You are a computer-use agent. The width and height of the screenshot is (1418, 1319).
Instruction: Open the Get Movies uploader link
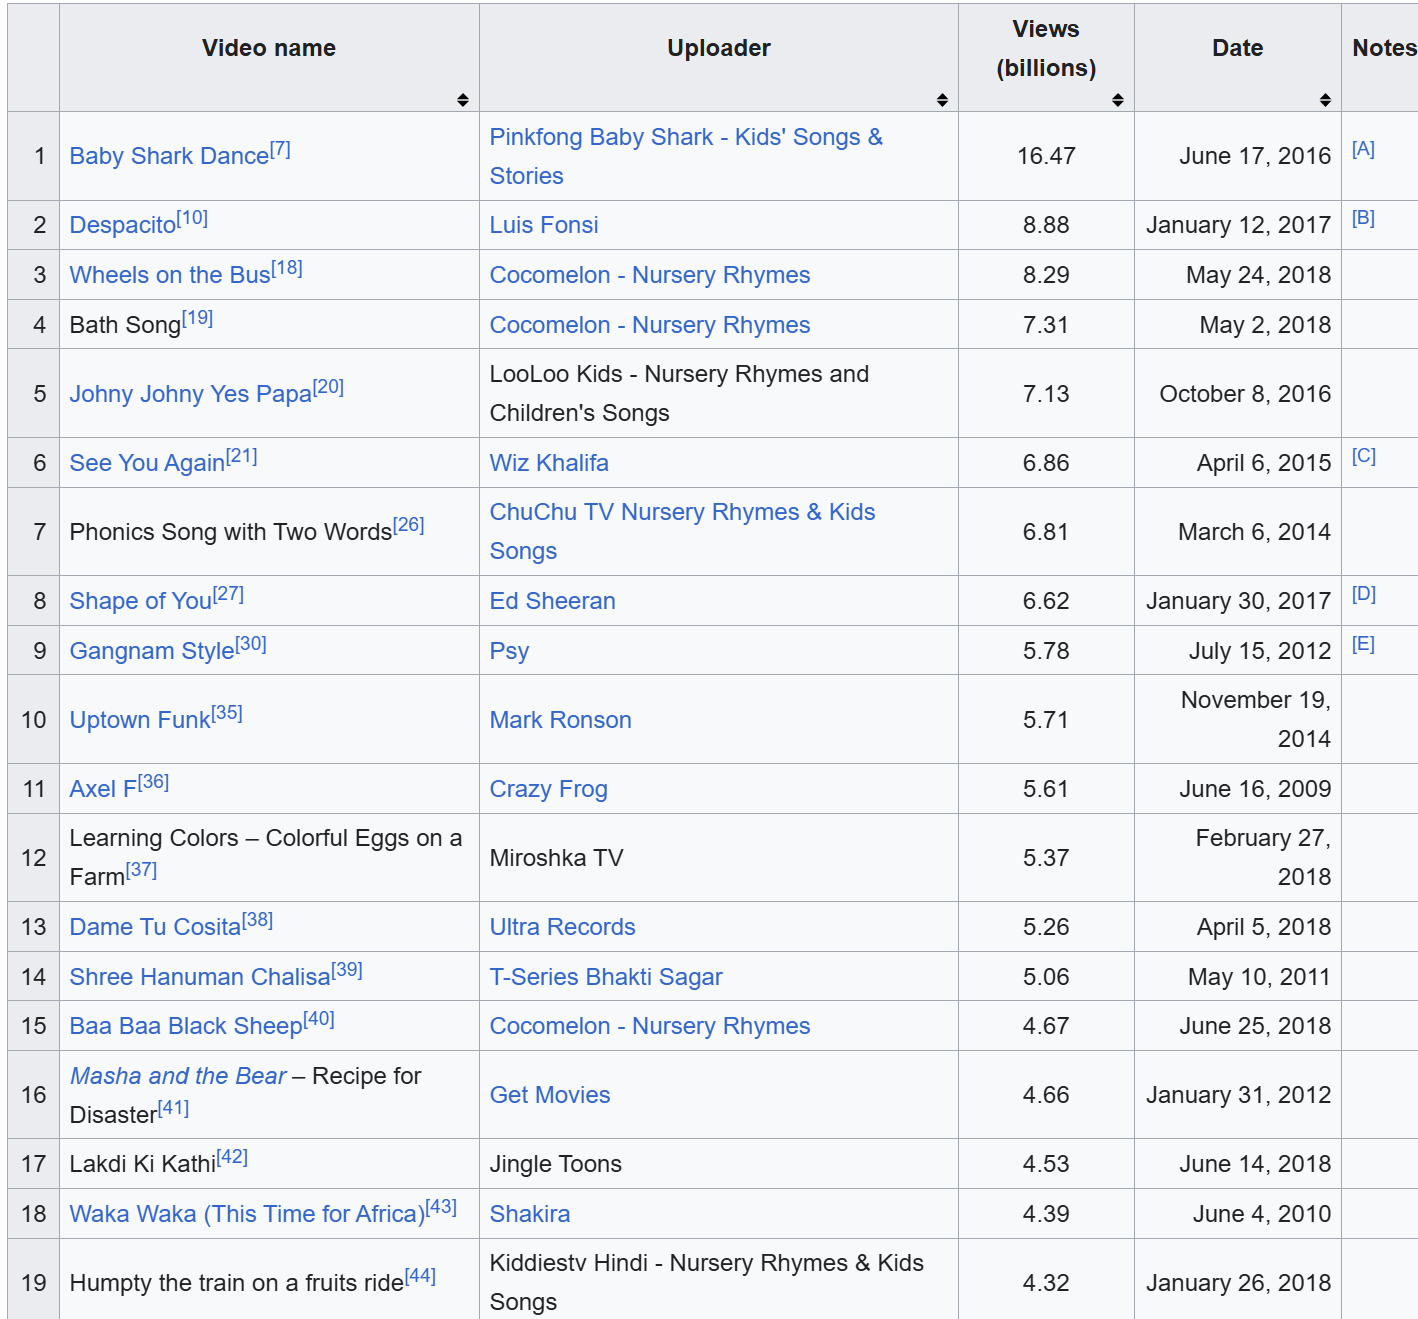(x=550, y=1095)
